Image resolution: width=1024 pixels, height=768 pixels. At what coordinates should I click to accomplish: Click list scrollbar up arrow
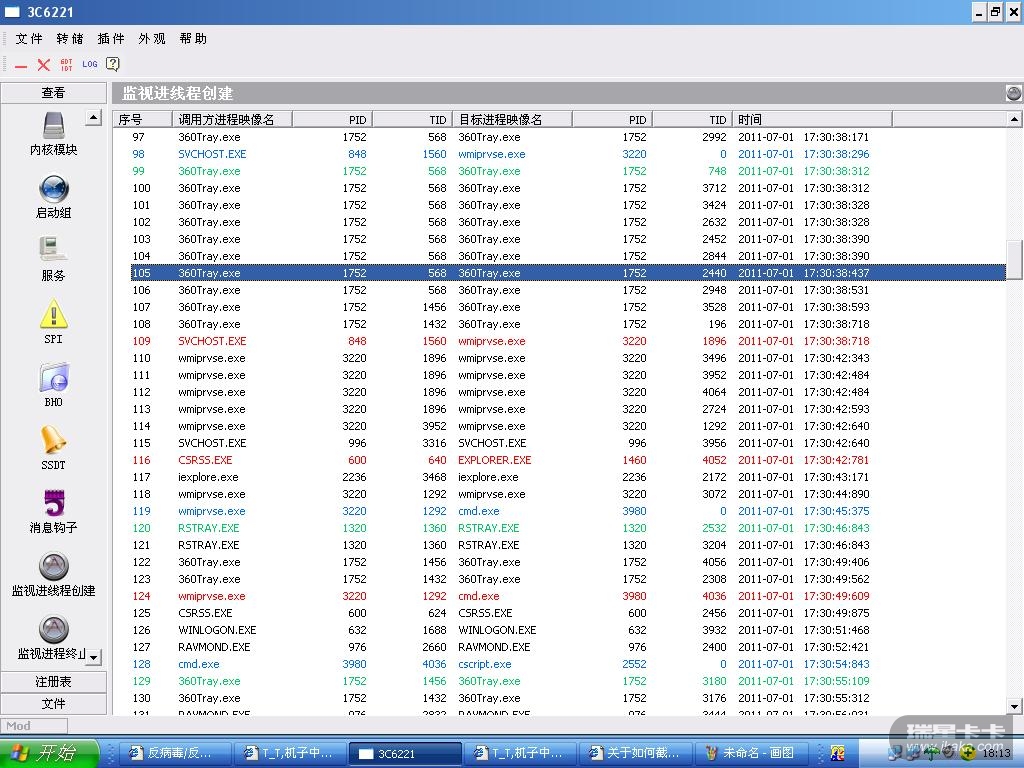1014,119
